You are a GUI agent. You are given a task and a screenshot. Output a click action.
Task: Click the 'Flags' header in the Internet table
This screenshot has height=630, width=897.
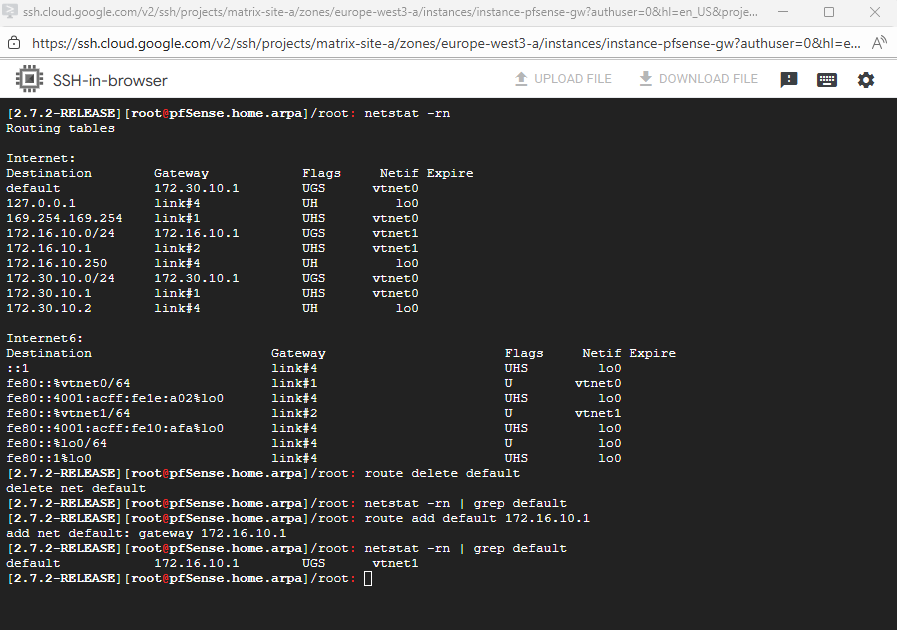click(322, 173)
